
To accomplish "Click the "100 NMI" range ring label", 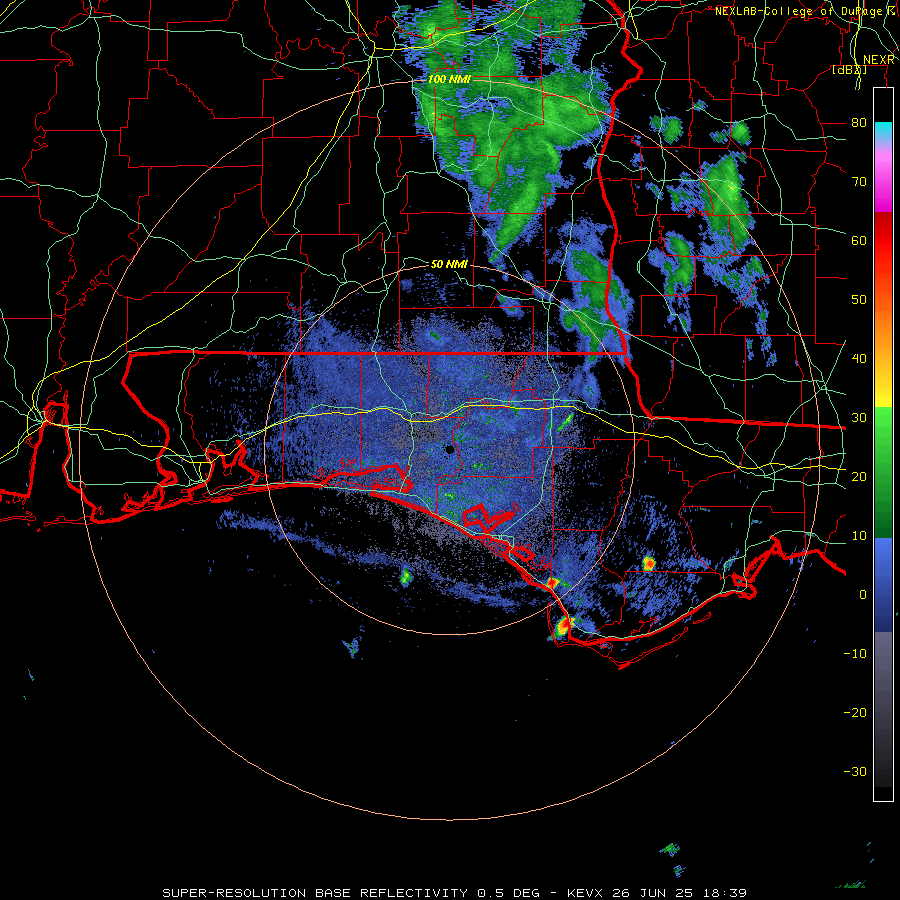I will click(449, 79).
